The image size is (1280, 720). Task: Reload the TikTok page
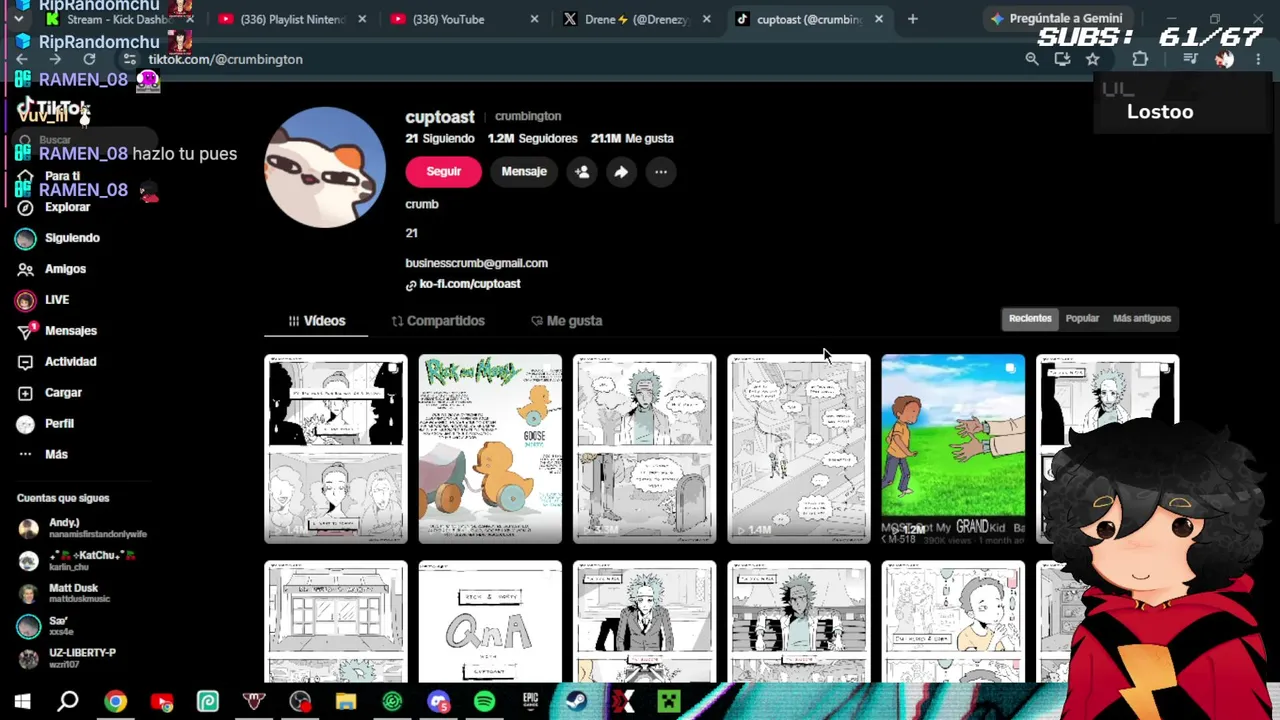point(89,59)
